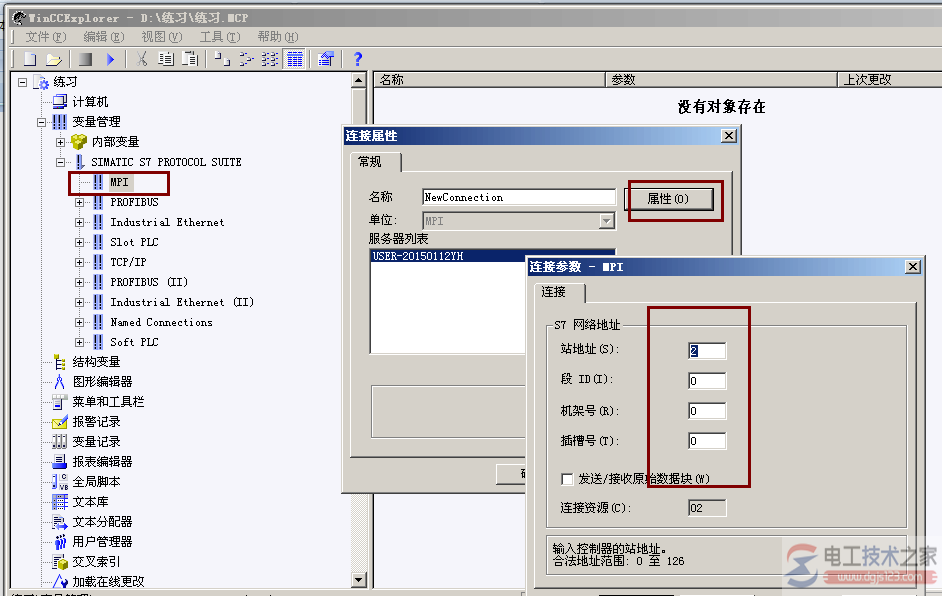This screenshot has height=596, width=942.
Task: Expand the Soft PLC tree node
Action: tap(79, 342)
